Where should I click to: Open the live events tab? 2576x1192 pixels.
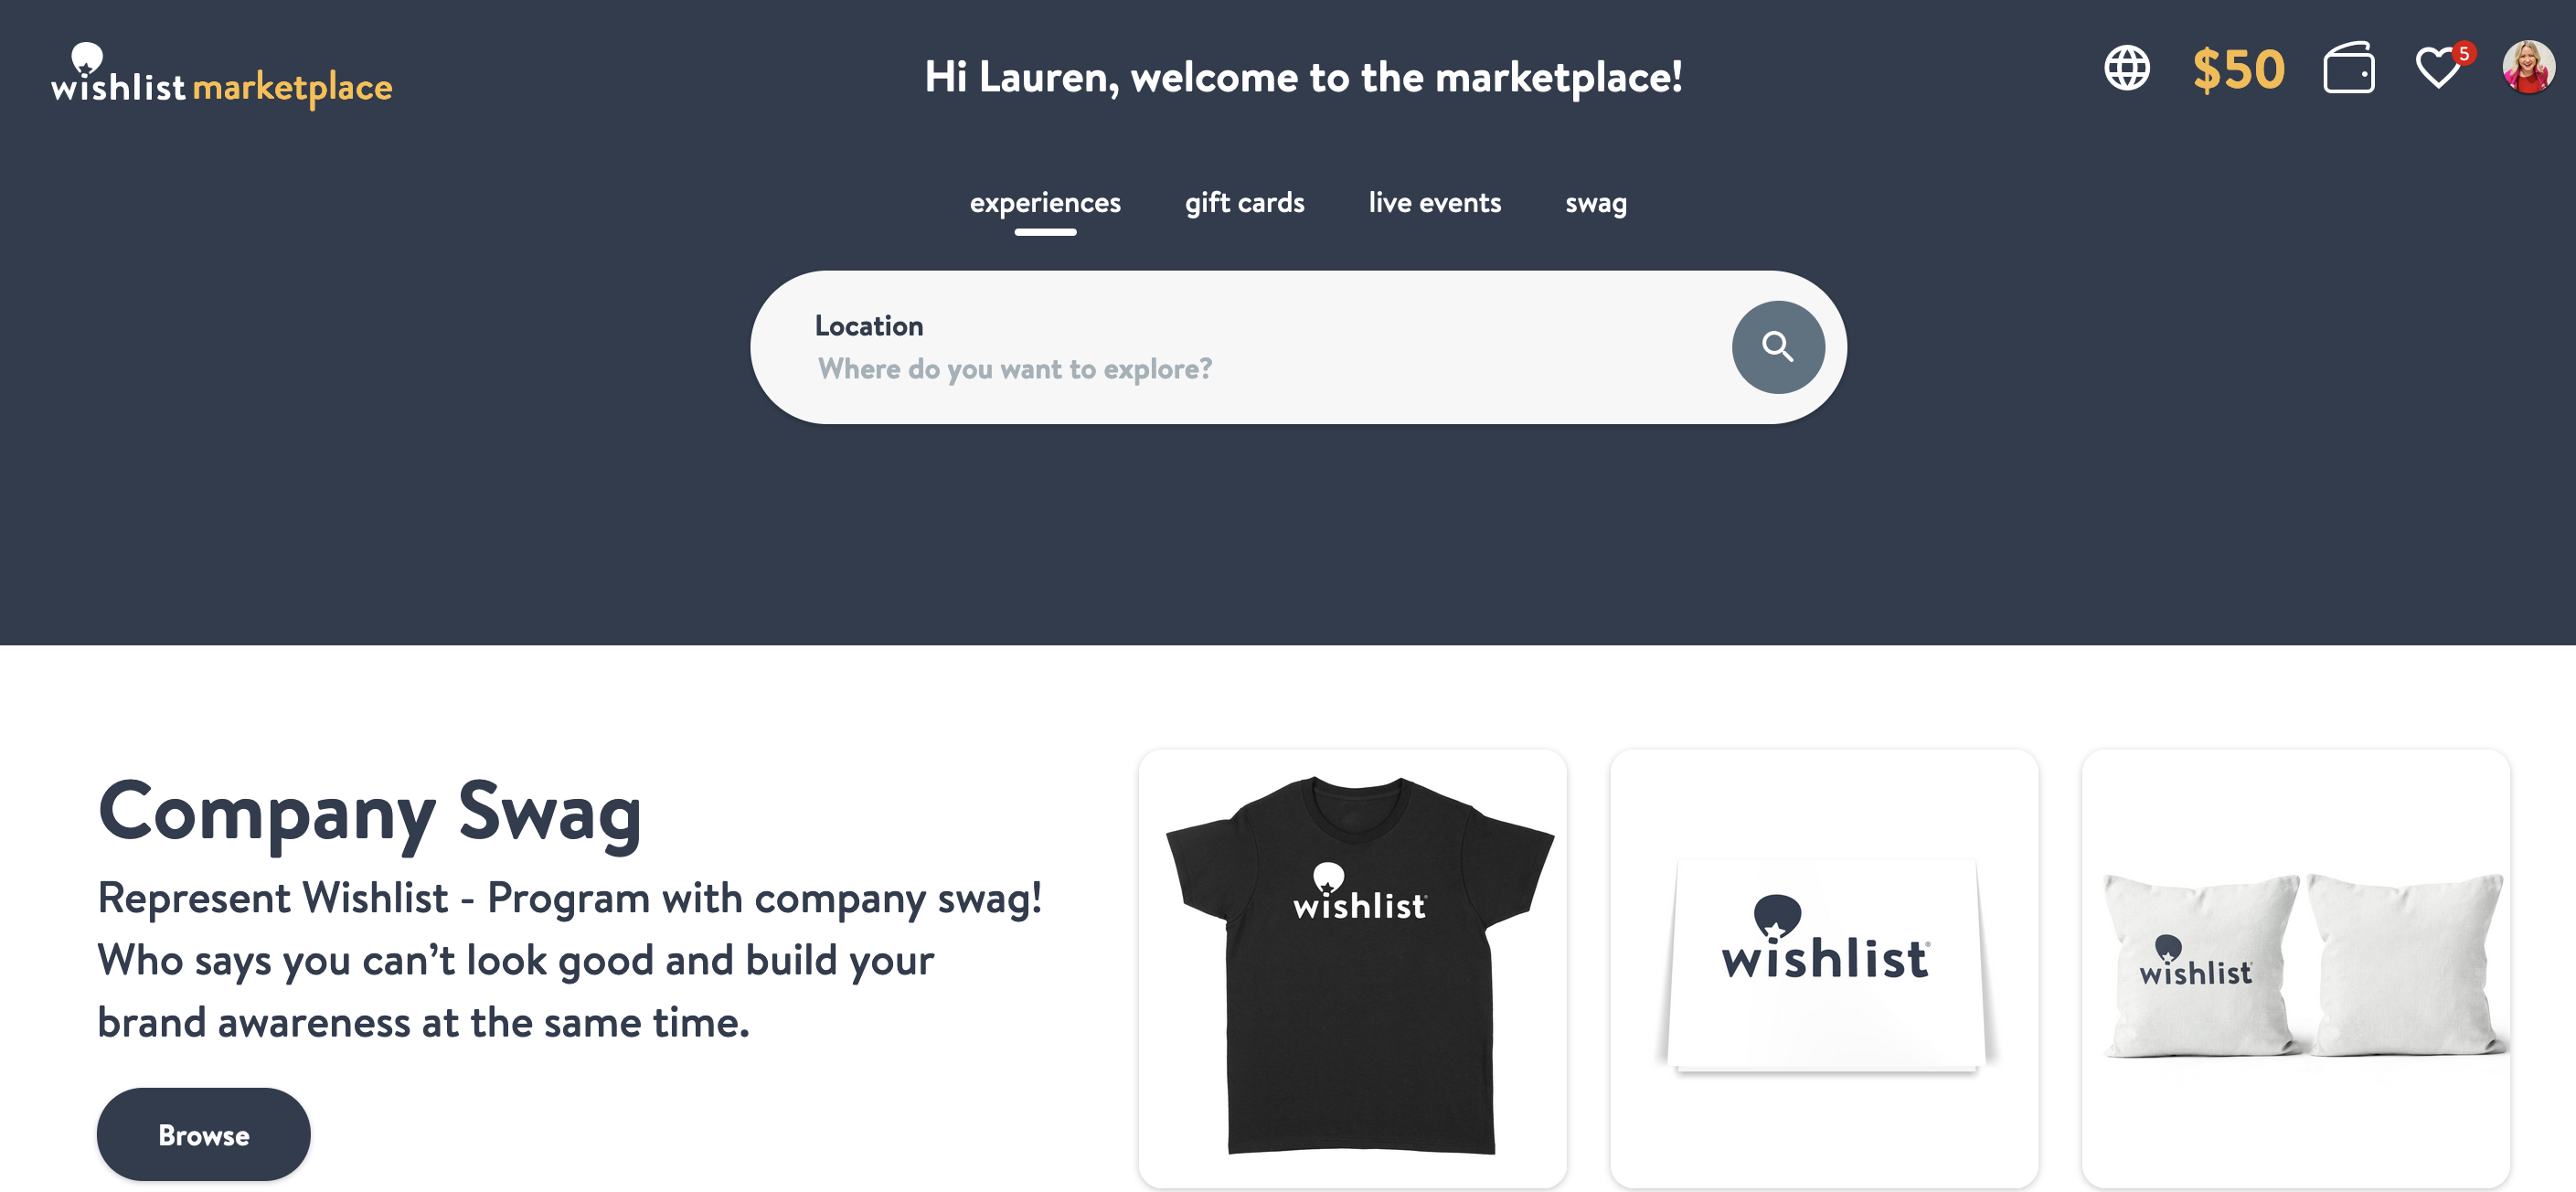1434,203
